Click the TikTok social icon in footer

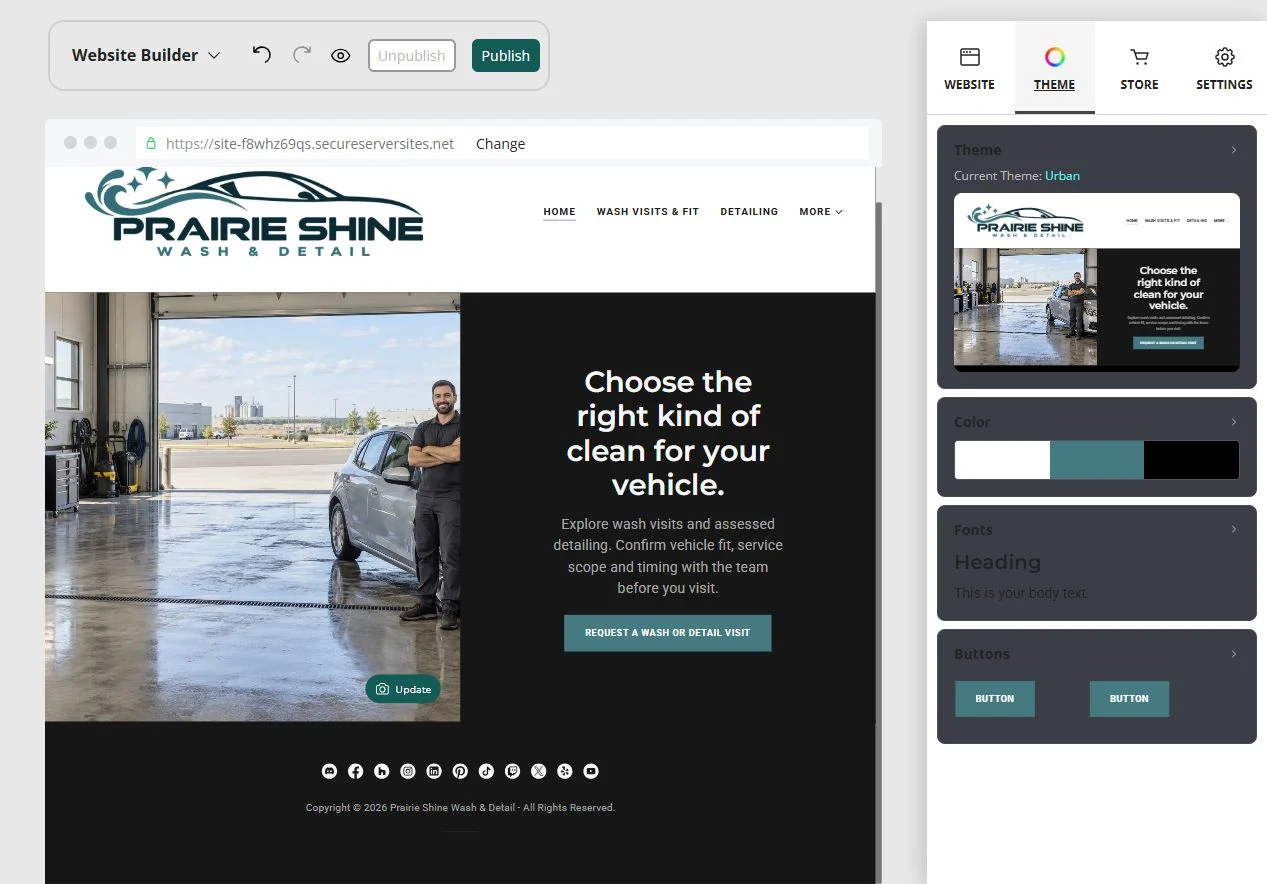click(486, 771)
